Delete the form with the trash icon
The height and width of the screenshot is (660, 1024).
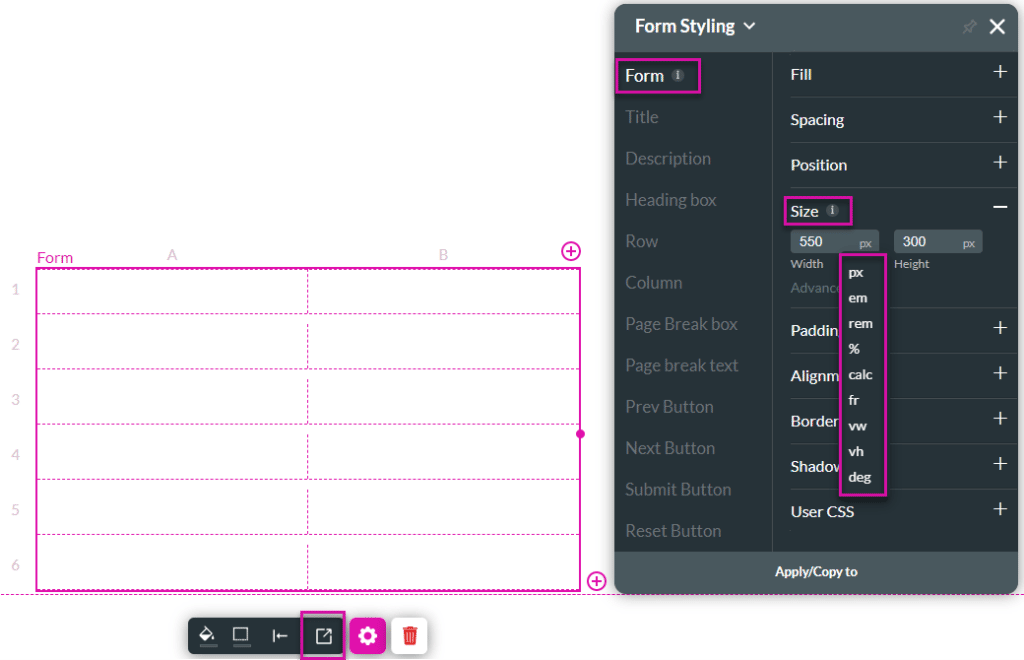409,636
